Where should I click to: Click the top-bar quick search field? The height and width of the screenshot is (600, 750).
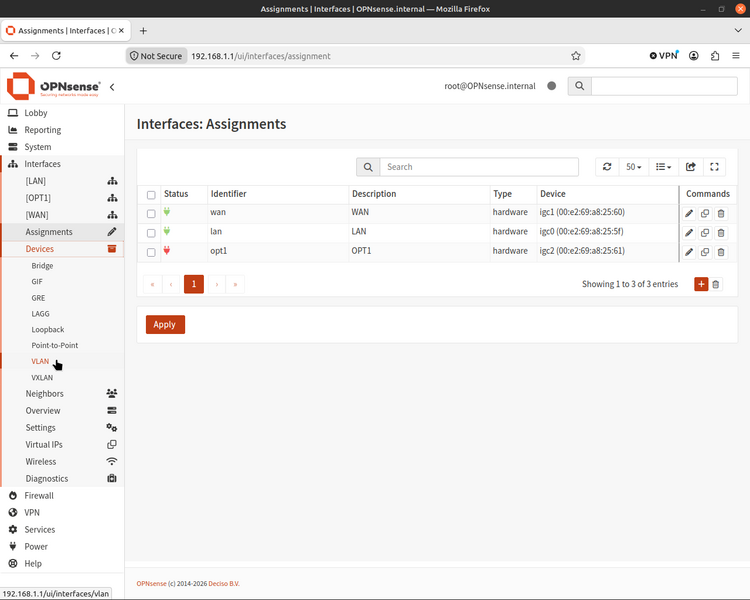click(664, 86)
